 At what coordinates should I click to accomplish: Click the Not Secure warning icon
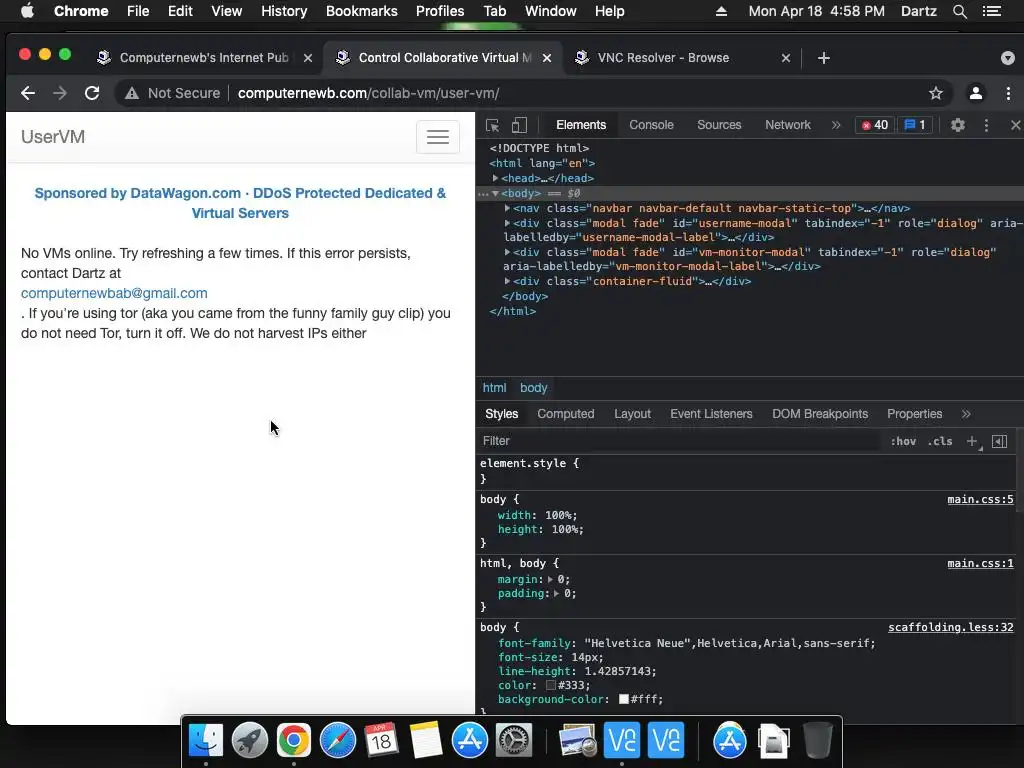[132, 93]
